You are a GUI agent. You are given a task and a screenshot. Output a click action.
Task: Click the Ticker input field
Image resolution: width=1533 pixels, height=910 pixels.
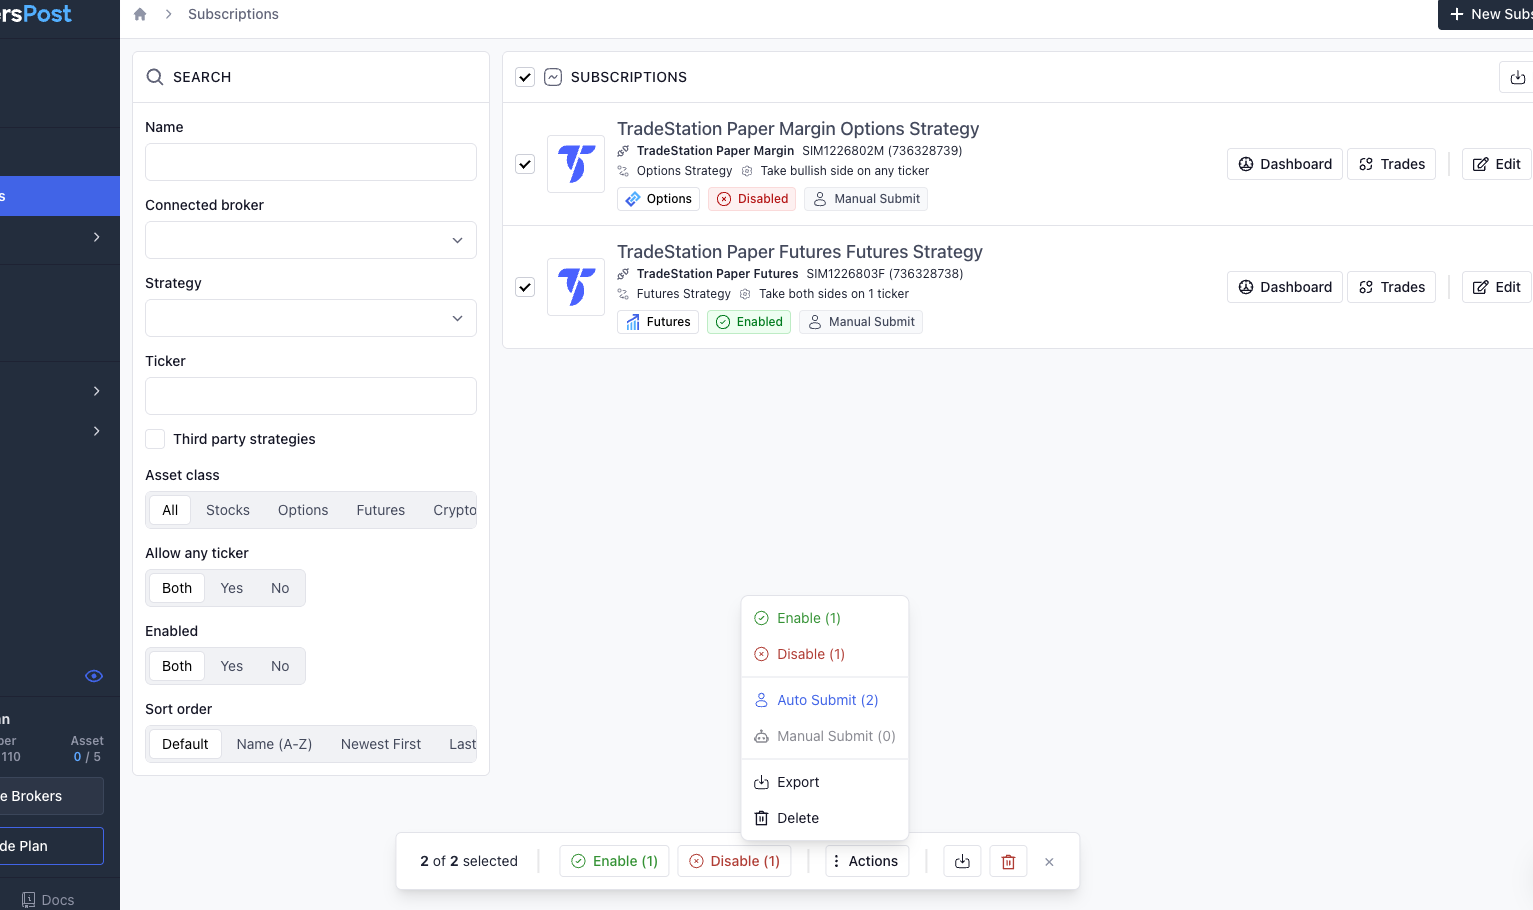click(310, 396)
